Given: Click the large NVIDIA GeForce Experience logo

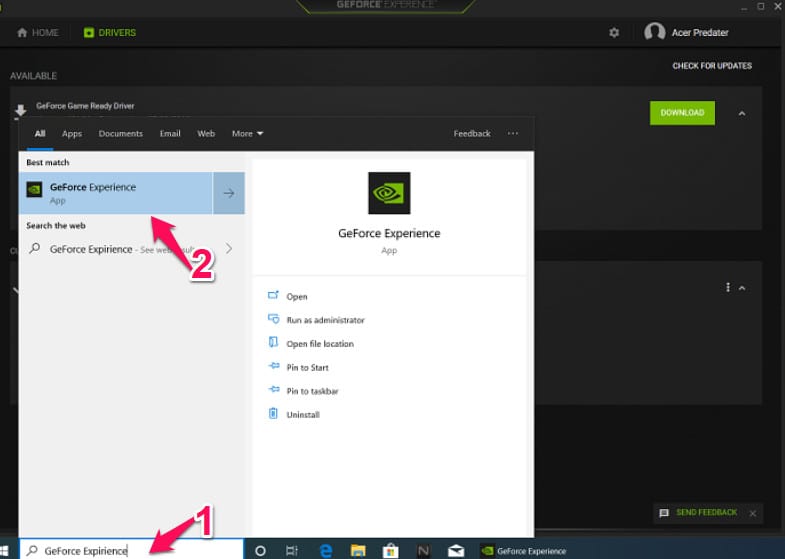Looking at the screenshot, I should click(389, 193).
